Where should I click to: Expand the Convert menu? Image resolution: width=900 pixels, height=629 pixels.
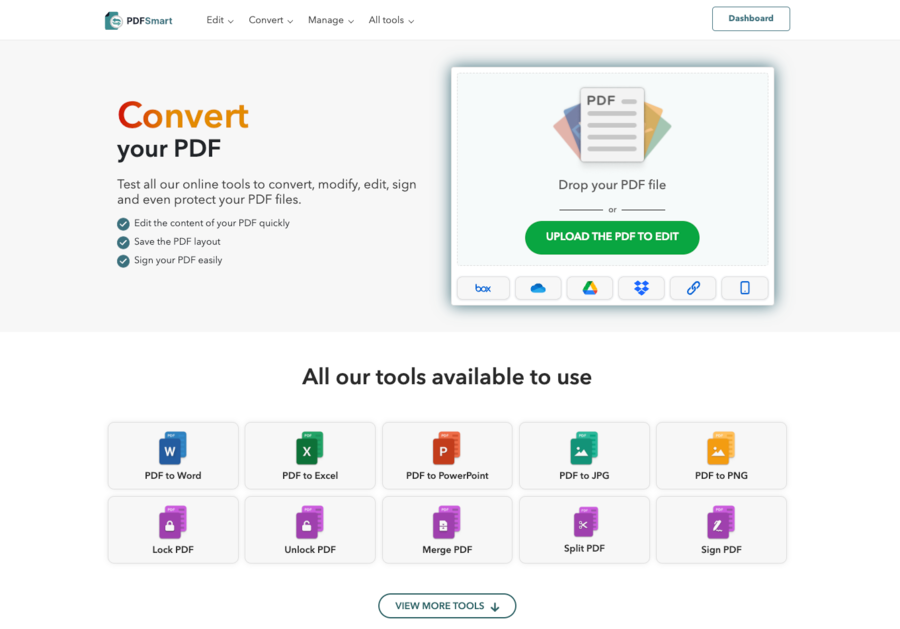click(269, 20)
